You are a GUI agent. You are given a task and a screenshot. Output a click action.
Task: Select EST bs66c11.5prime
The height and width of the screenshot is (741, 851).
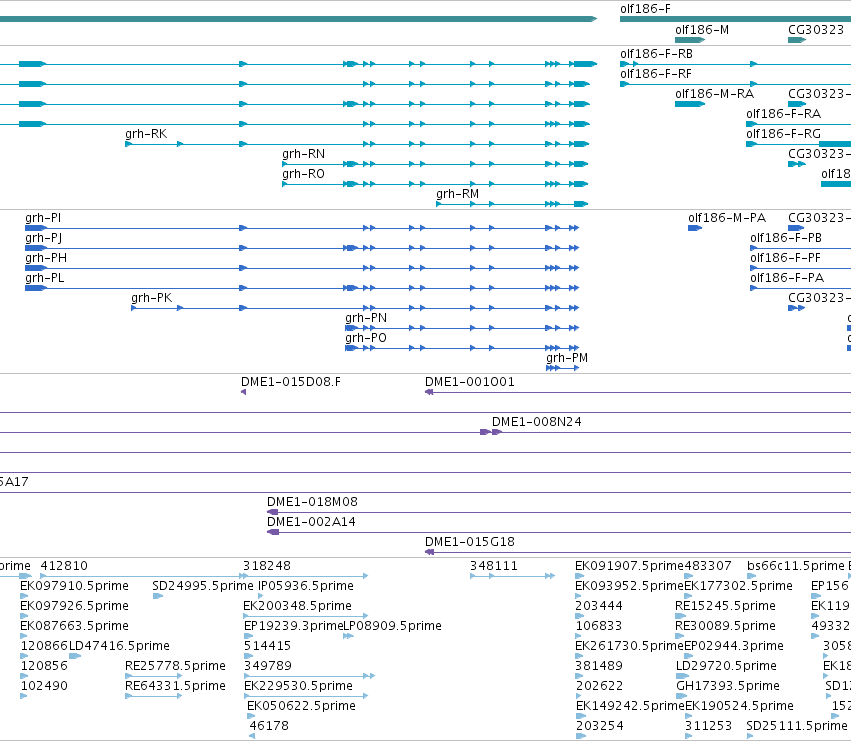(796, 566)
